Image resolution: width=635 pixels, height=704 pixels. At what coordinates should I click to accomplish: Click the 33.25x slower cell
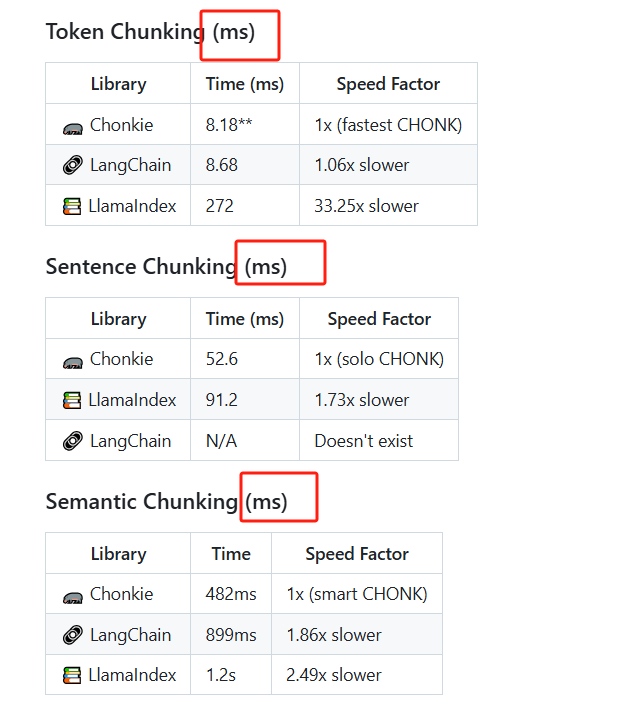388,205
